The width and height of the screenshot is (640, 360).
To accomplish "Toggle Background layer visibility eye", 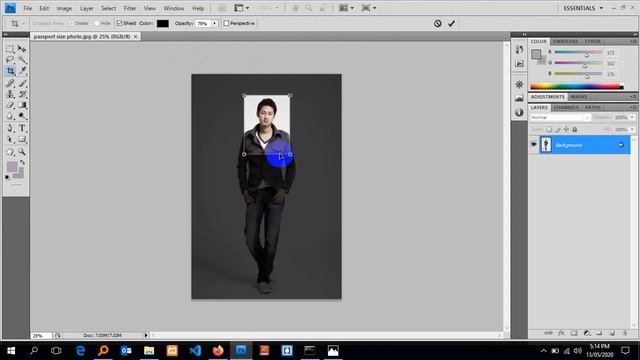I will tap(533, 144).
